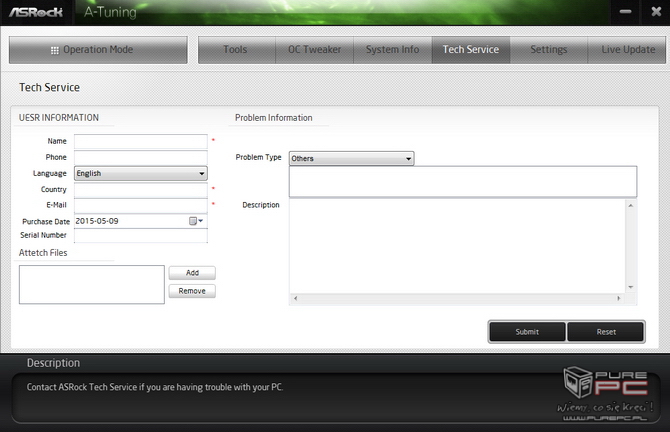Click the grid icon beside Operation Mode

click(x=55, y=50)
